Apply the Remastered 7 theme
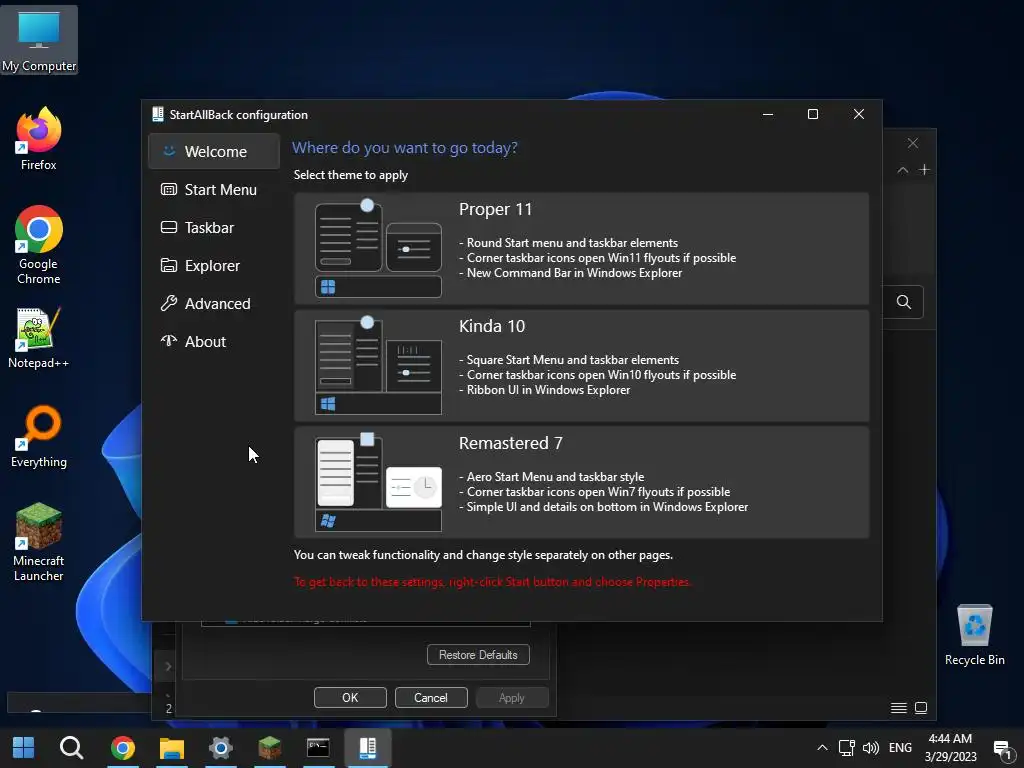This screenshot has height=768, width=1024. coord(581,483)
